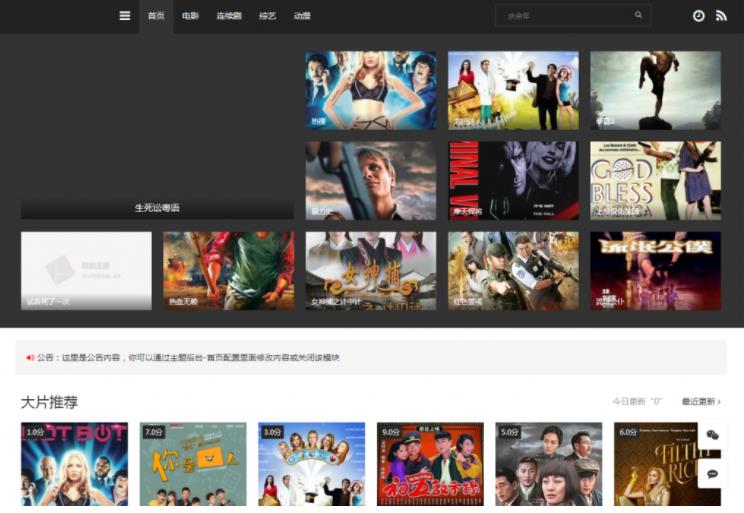This screenshot has width=744, height=513.
Task: Open the blonde woman poster in top grid
Action: point(371,91)
